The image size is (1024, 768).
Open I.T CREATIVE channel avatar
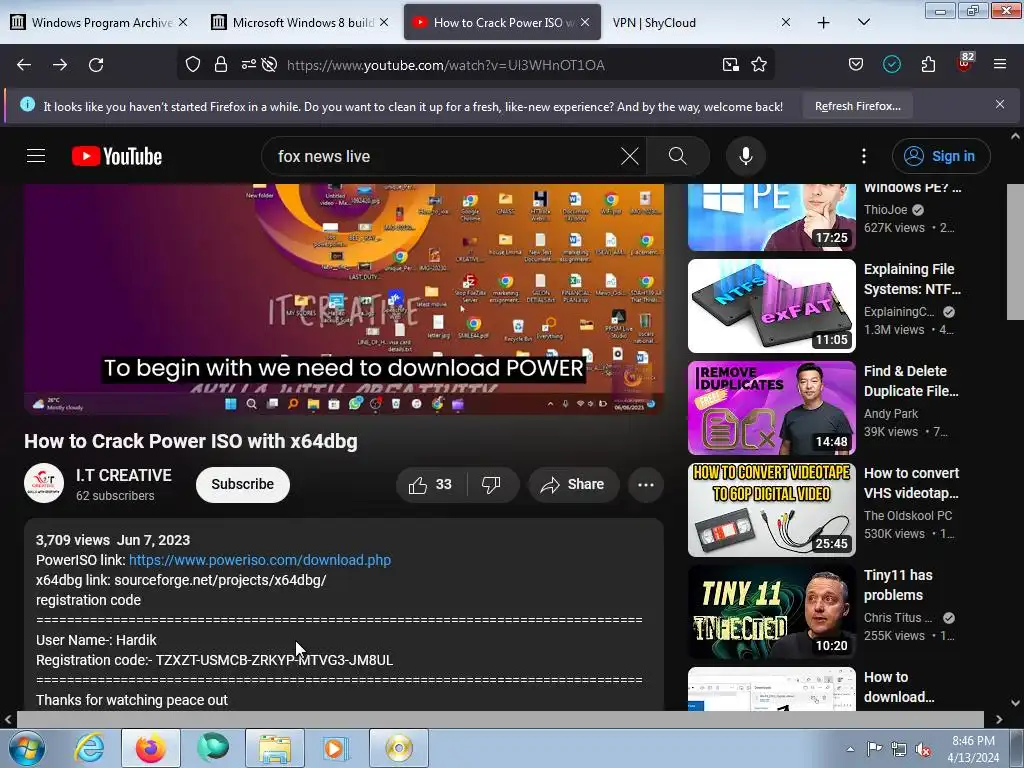[x=44, y=483]
